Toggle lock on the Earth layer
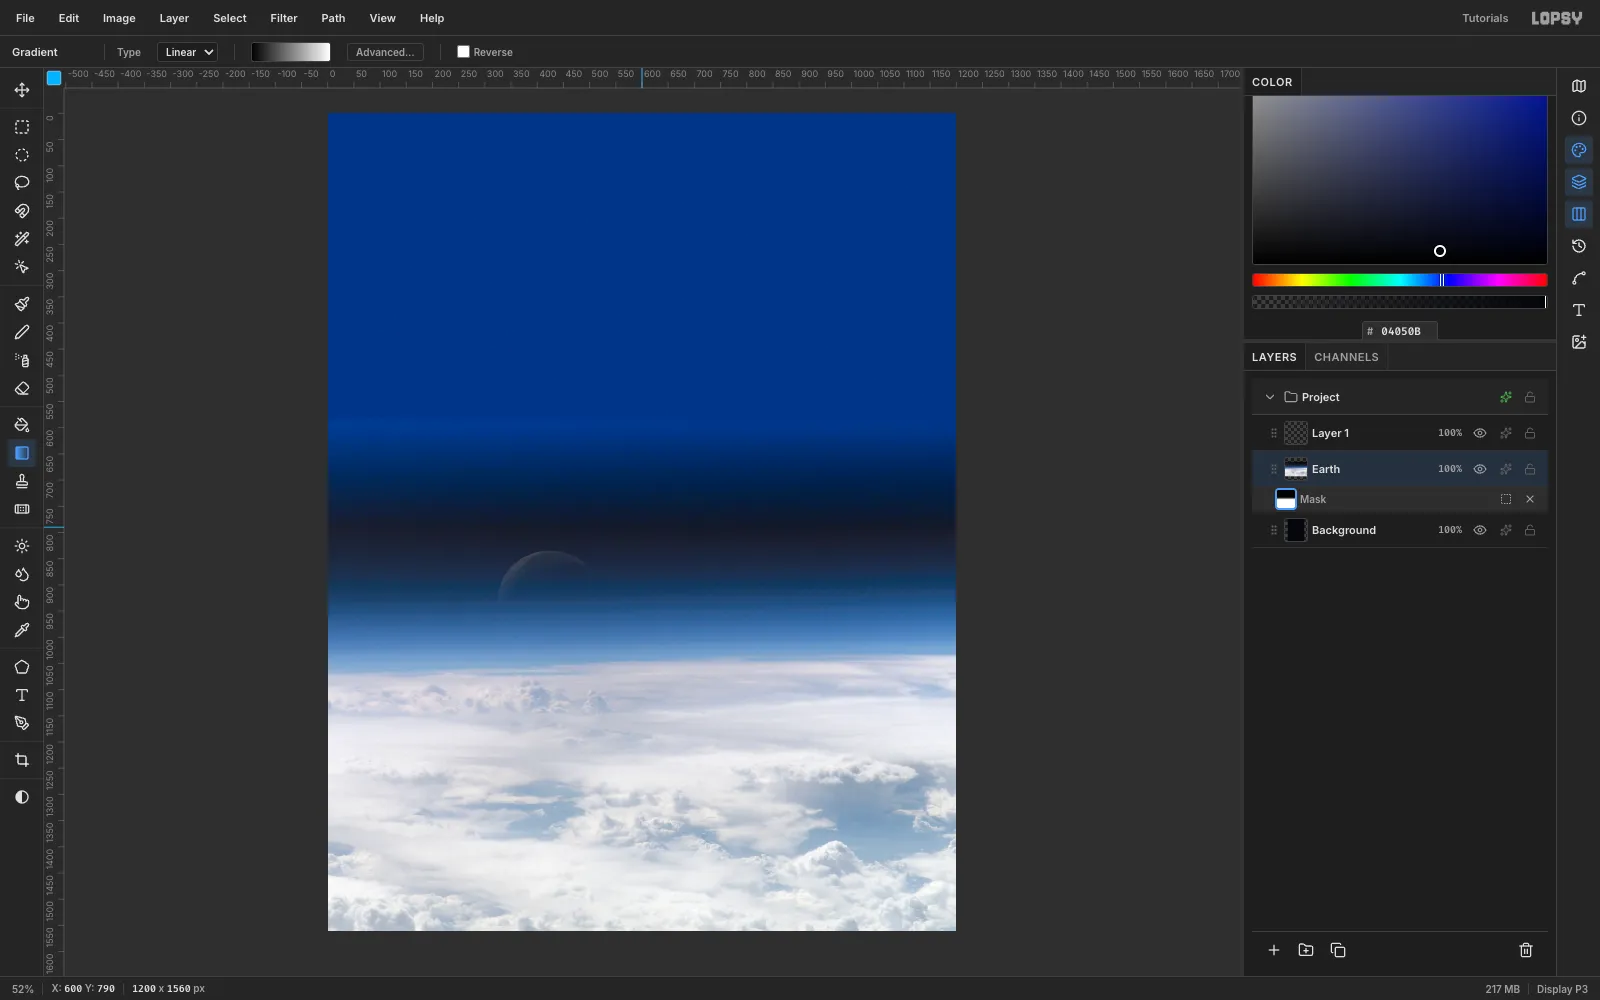The width and height of the screenshot is (1600, 1000). pos(1530,469)
